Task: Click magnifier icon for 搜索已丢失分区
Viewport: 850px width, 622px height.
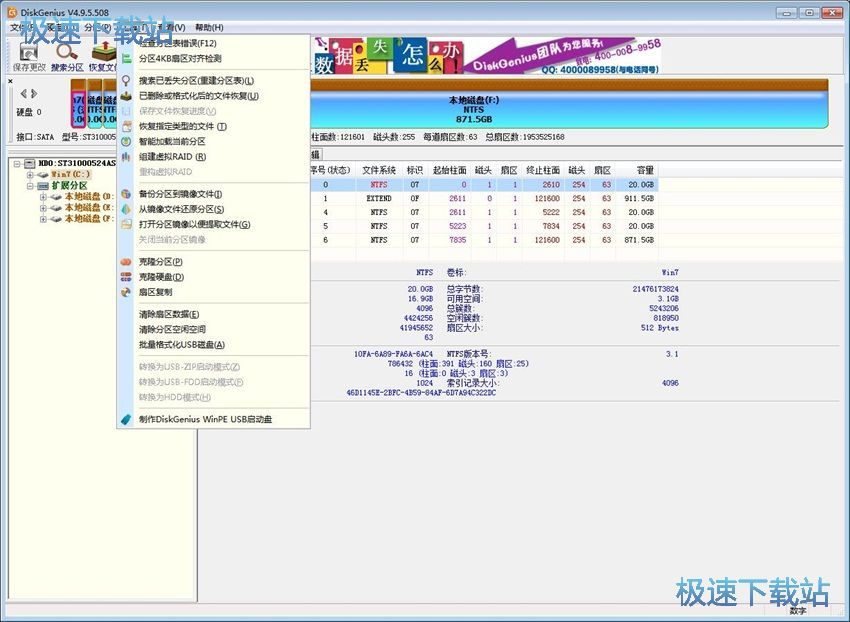Action: click(x=126, y=81)
